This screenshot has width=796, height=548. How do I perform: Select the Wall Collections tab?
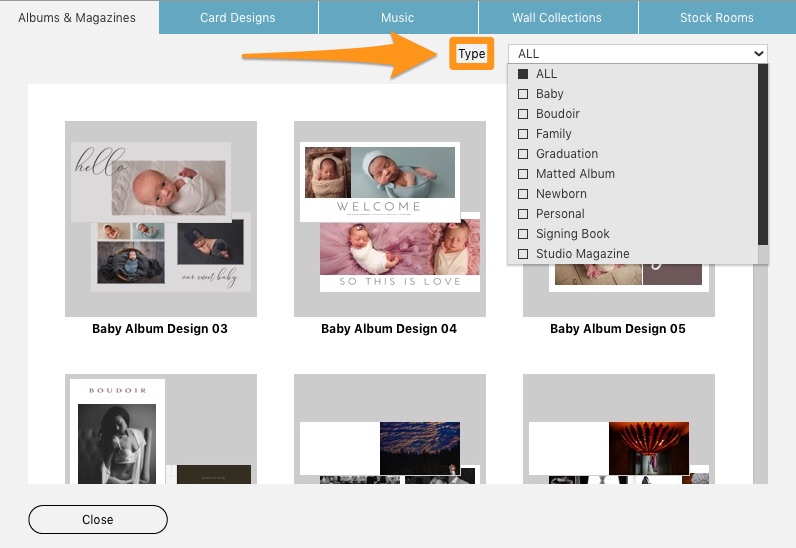[557, 18]
